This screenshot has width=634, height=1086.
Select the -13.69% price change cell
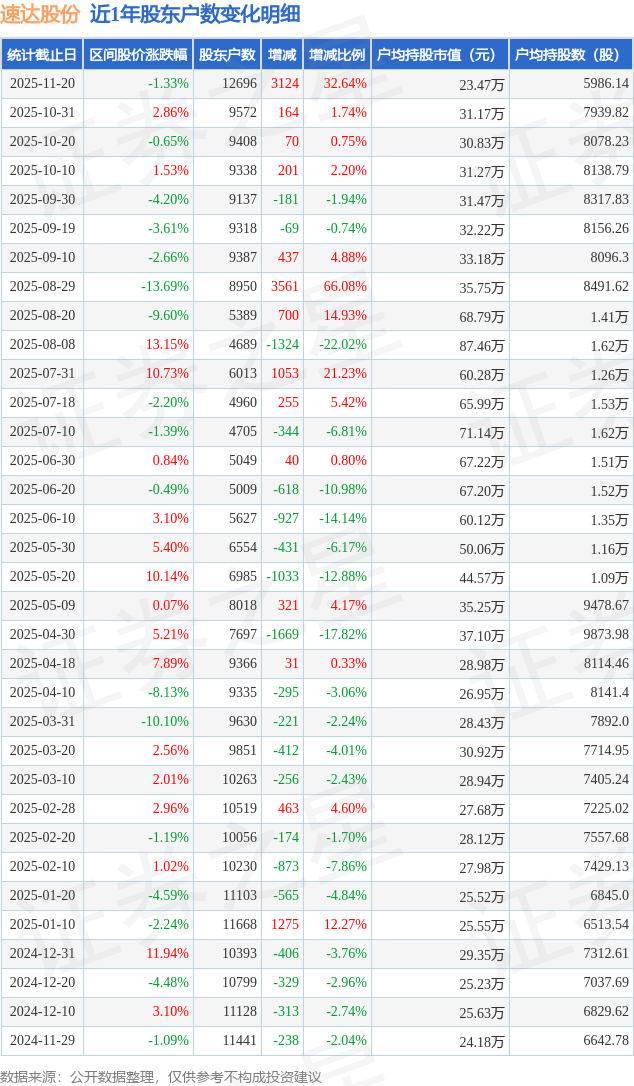tap(165, 287)
